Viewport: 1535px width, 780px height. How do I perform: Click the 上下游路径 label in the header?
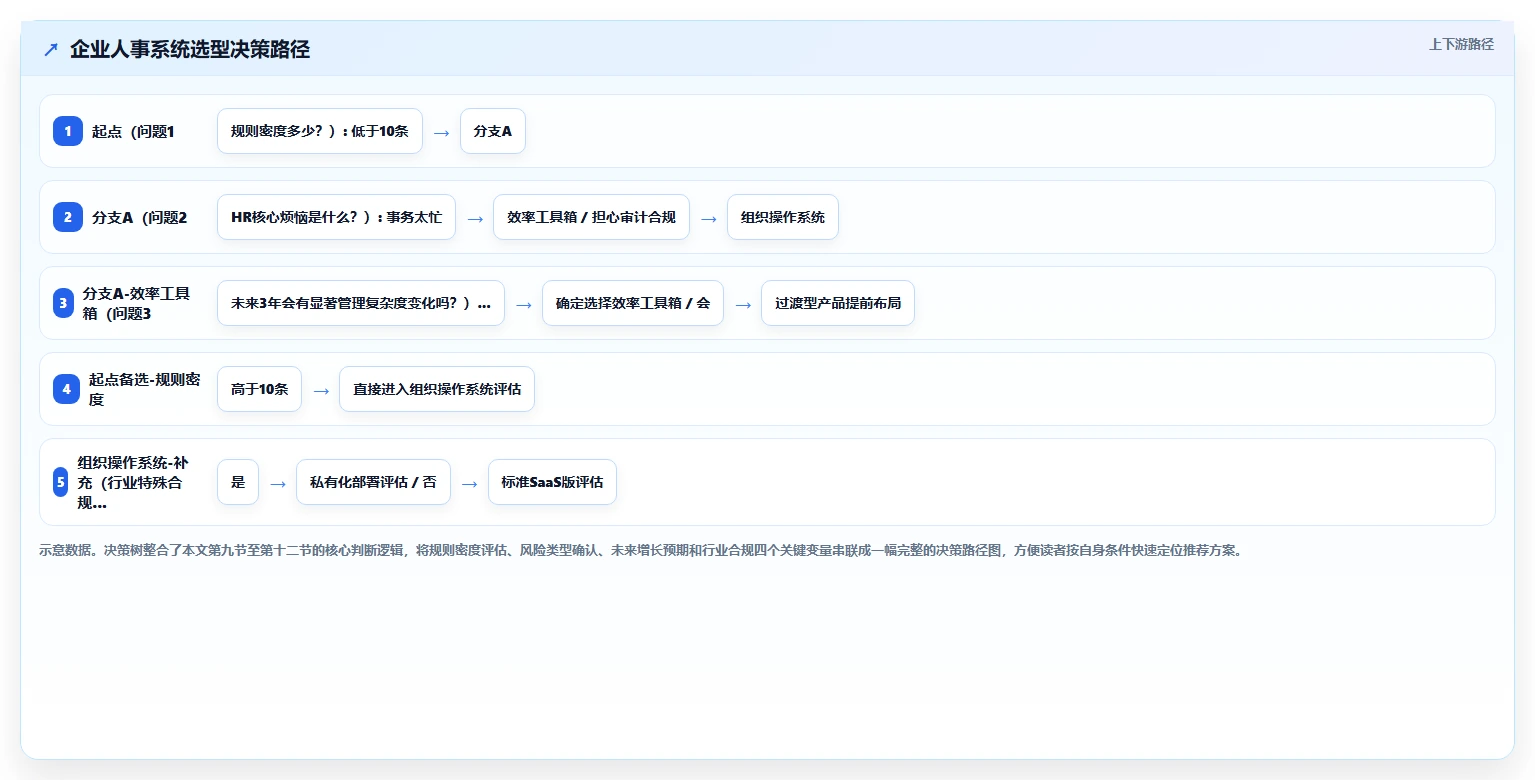pos(1461,44)
